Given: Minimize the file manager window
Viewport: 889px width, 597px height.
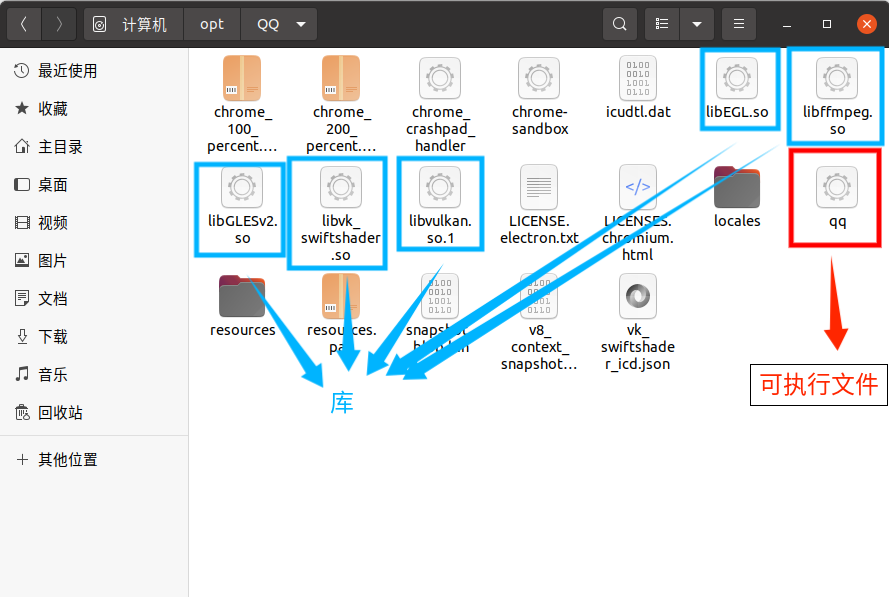Looking at the screenshot, I should click(x=787, y=24).
